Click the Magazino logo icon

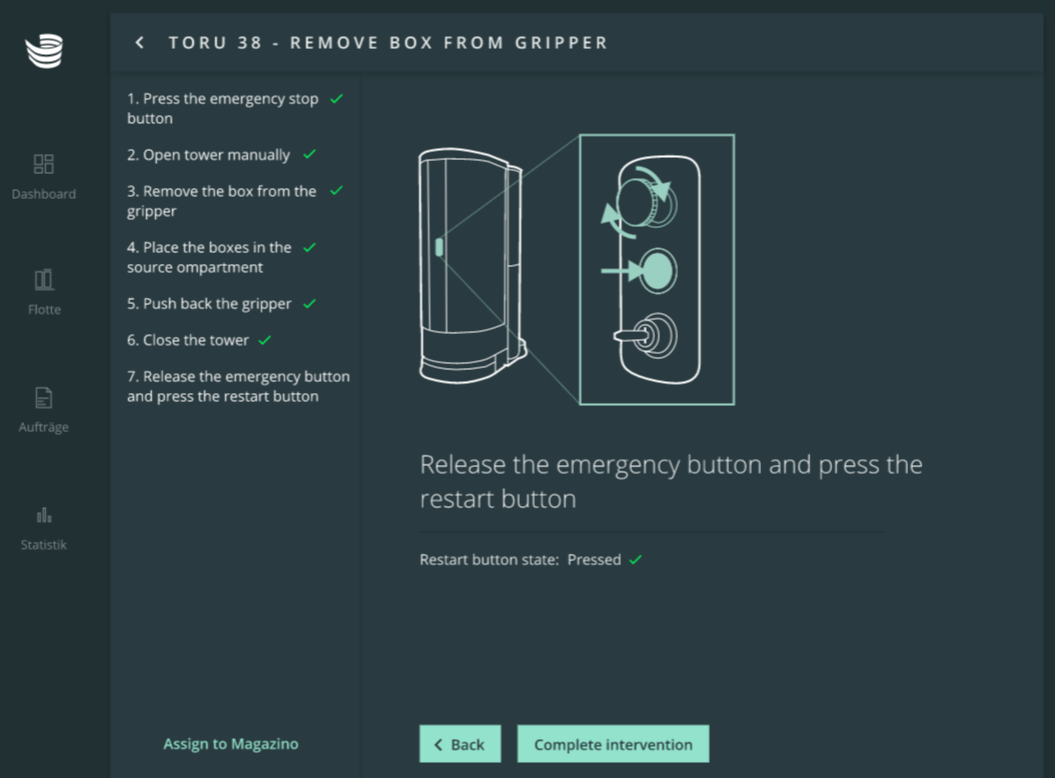44,50
